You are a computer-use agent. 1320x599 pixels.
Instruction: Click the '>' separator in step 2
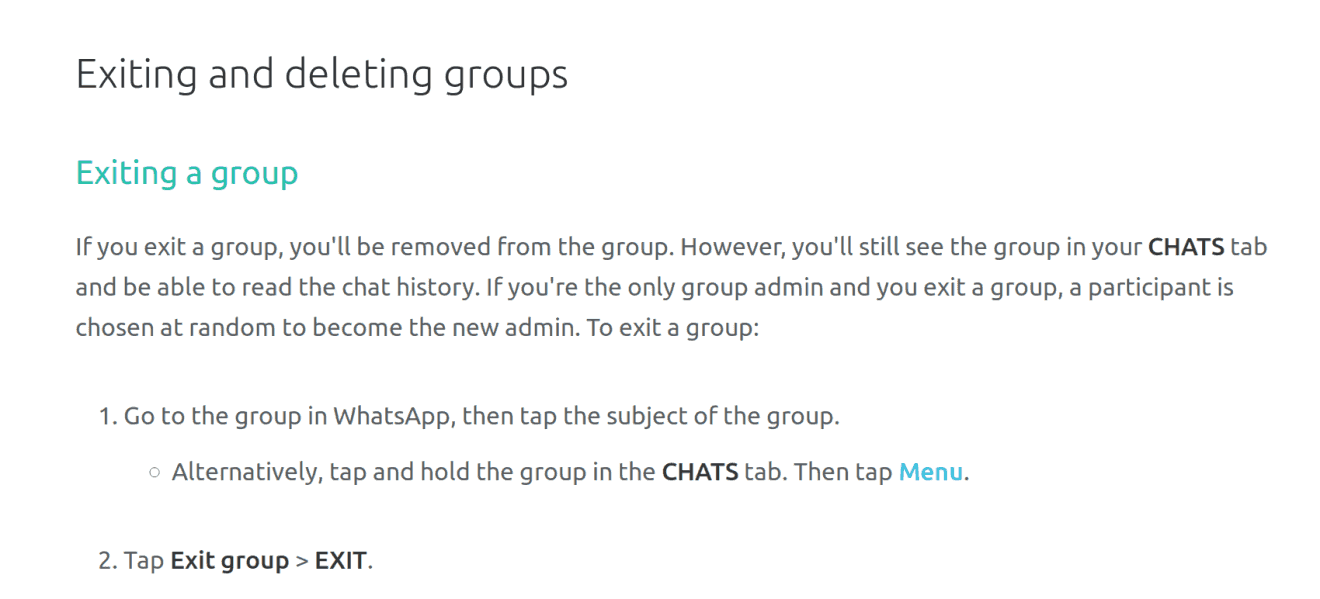[302, 560]
